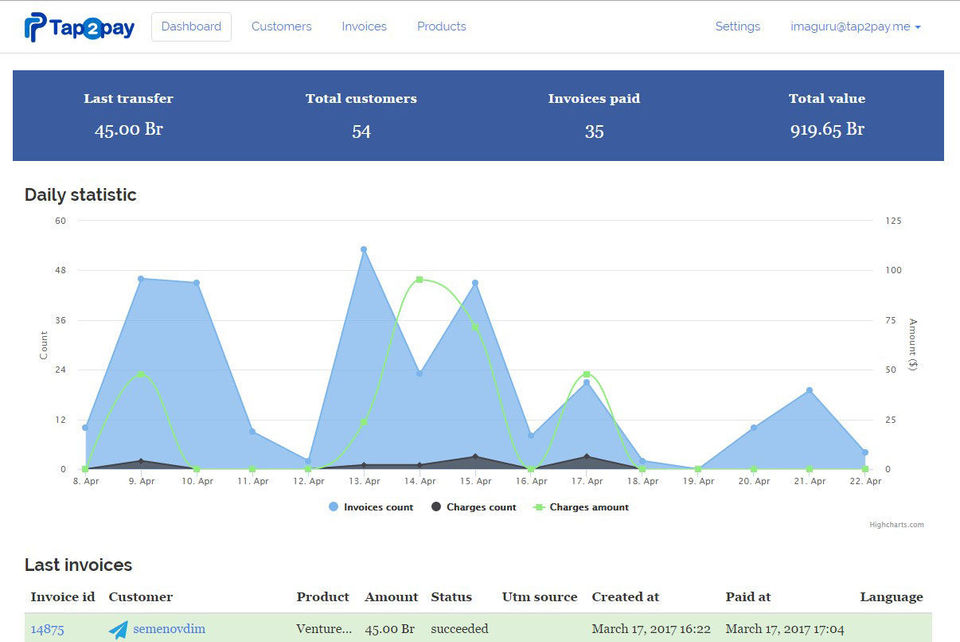Click the 14. Apr charges amount peak marker
960x642 pixels.
[x=420, y=280]
